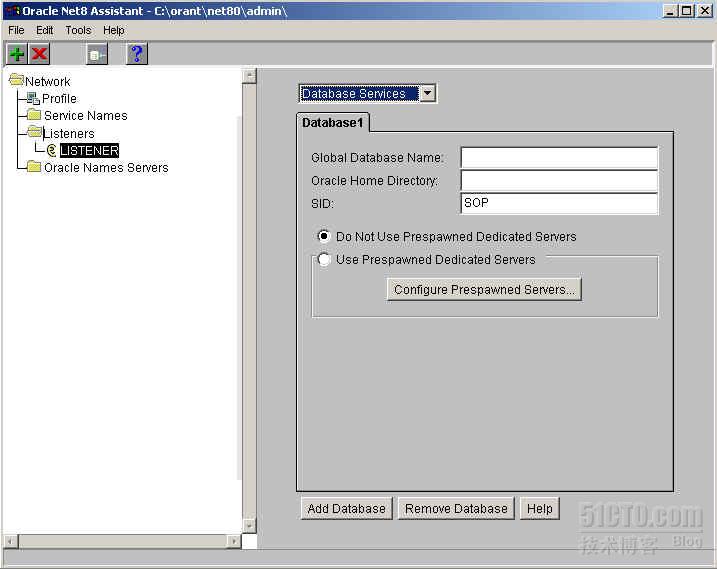The height and width of the screenshot is (569, 717).
Task: Click the tree pane vertical scrollbar track
Action: pyautogui.click(x=249, y=301)
